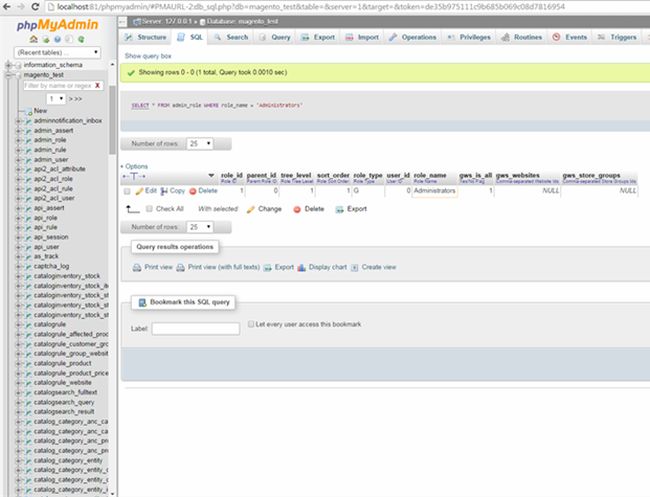Click the SELECT keyword in the query
The image size is (650, 497).
point(140,105)
